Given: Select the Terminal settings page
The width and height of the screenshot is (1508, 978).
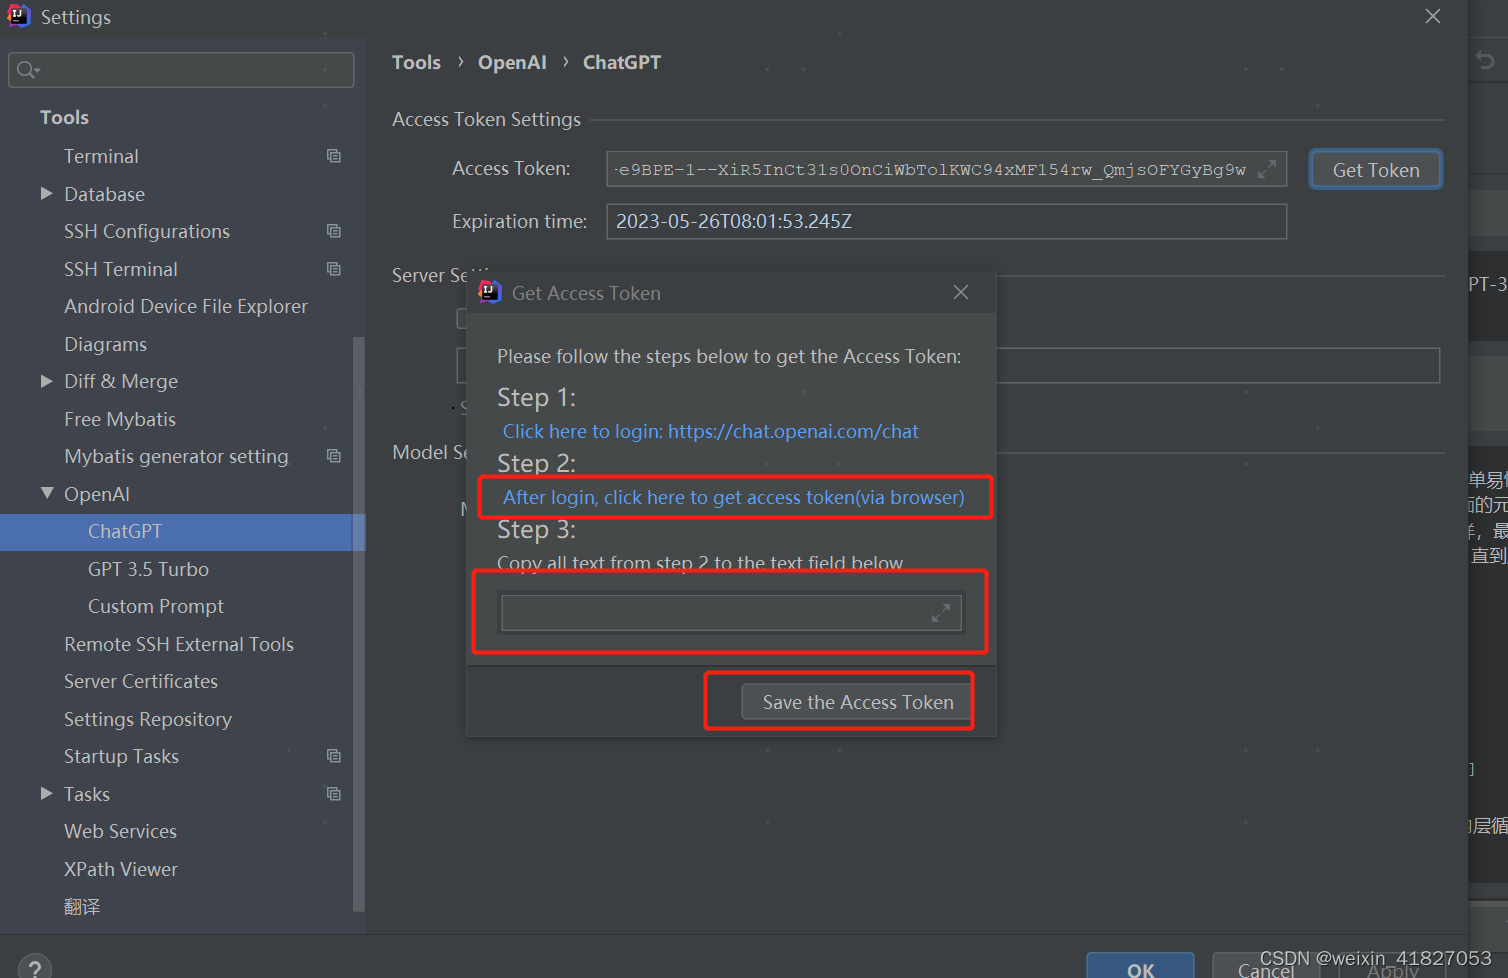Looking at the screenshot, I should [x=101, y=156].
